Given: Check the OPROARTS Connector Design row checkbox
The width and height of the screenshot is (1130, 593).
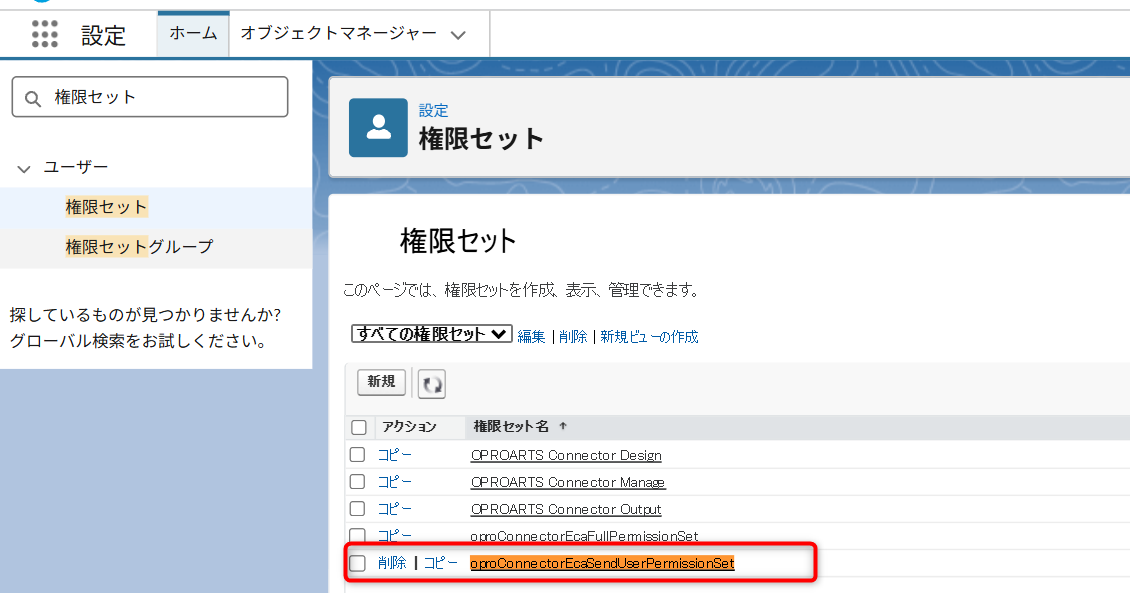Looking at the screenshot, I should point(357,455).
